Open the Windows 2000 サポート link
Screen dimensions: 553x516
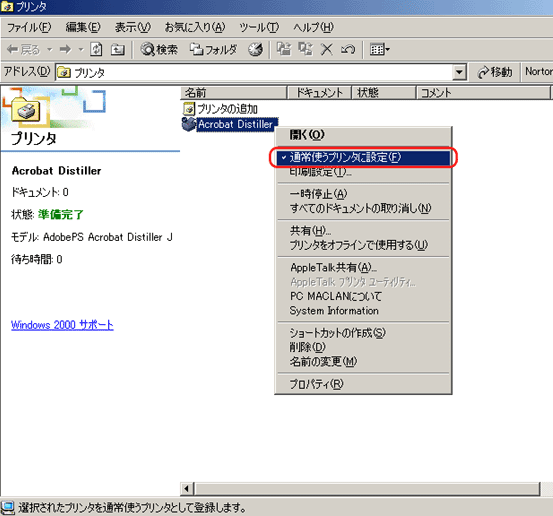tap(62, 325)
